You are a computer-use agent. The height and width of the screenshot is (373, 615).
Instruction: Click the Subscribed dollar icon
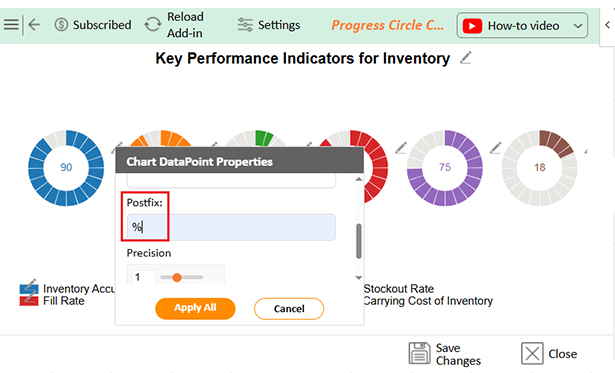coord(61,25)
